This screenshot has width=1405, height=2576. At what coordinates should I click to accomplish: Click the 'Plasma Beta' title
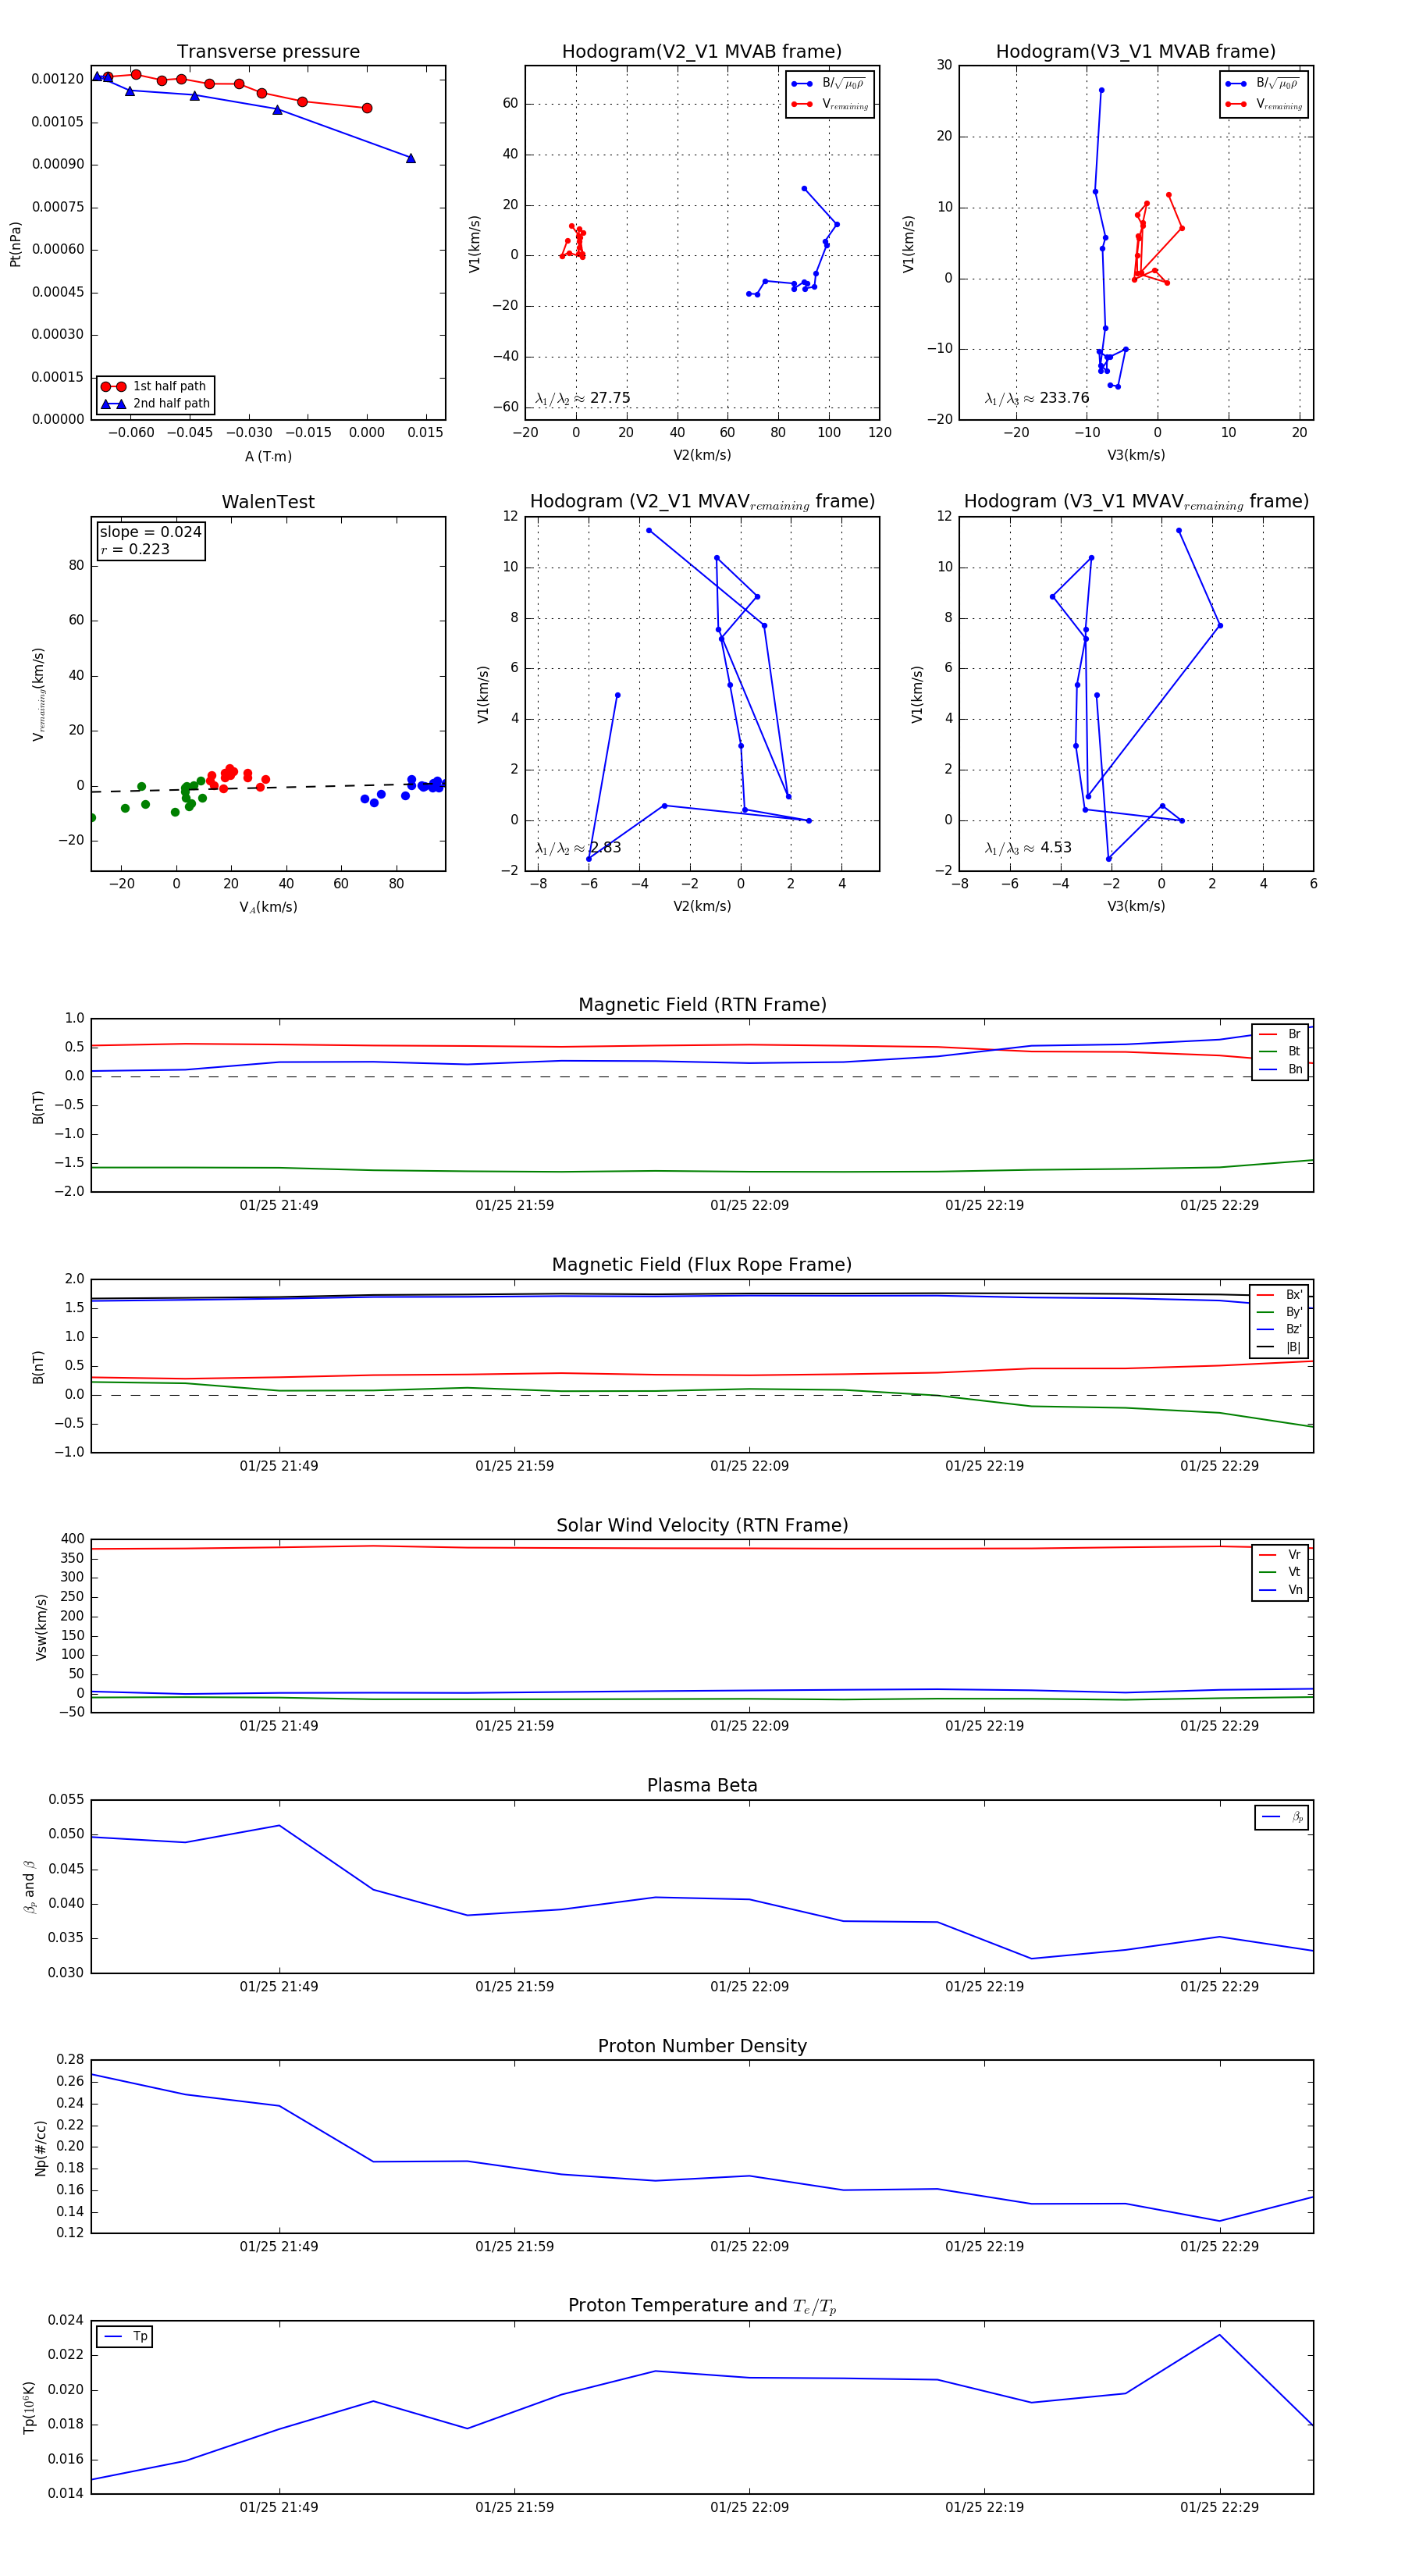(702, 1786)
